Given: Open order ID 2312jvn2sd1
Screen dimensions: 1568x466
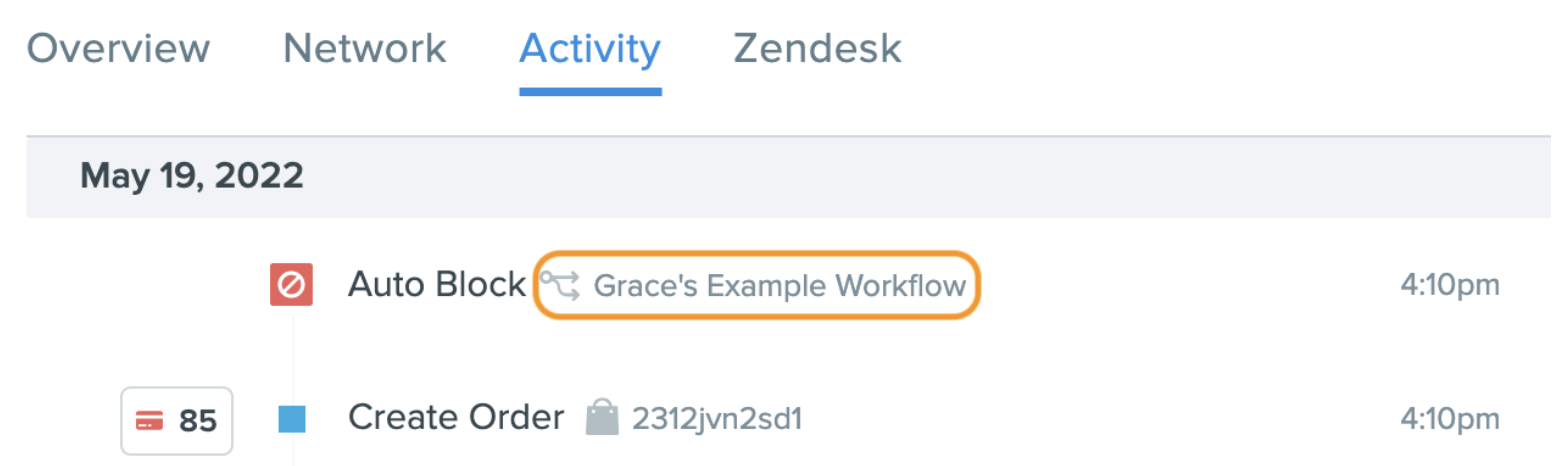Looking at the screenshot, I should [x=716, y=419].
